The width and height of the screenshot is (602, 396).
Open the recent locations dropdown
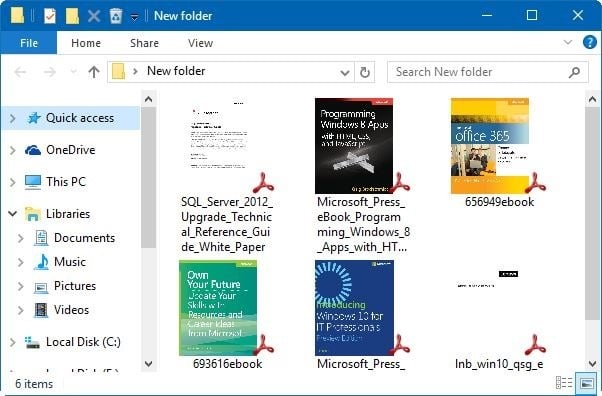(73, 72)
